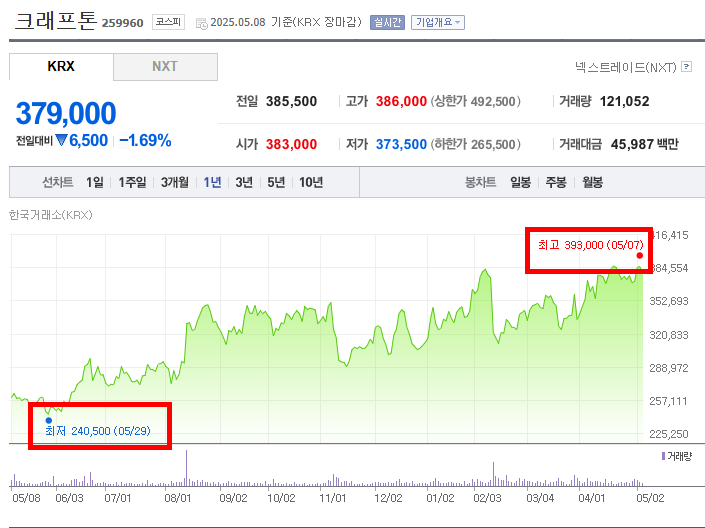Click the previous close value 385,500

(x=291, y=101)
